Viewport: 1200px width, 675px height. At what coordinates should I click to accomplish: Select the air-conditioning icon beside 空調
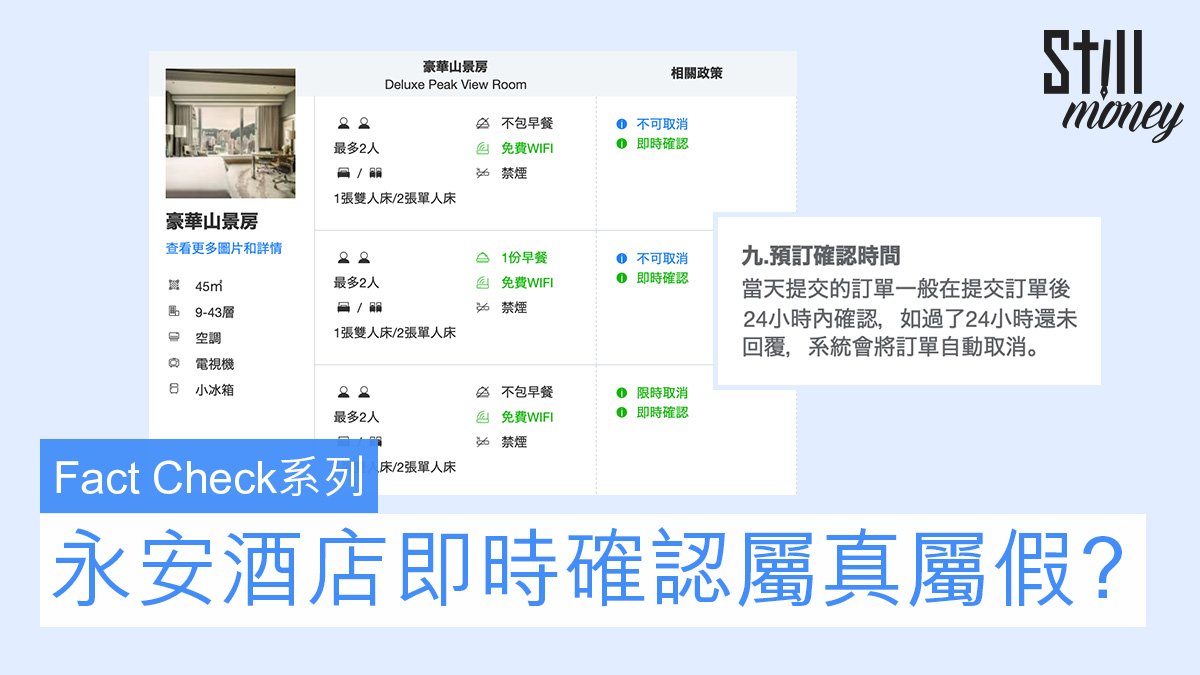tap(174, 338)
